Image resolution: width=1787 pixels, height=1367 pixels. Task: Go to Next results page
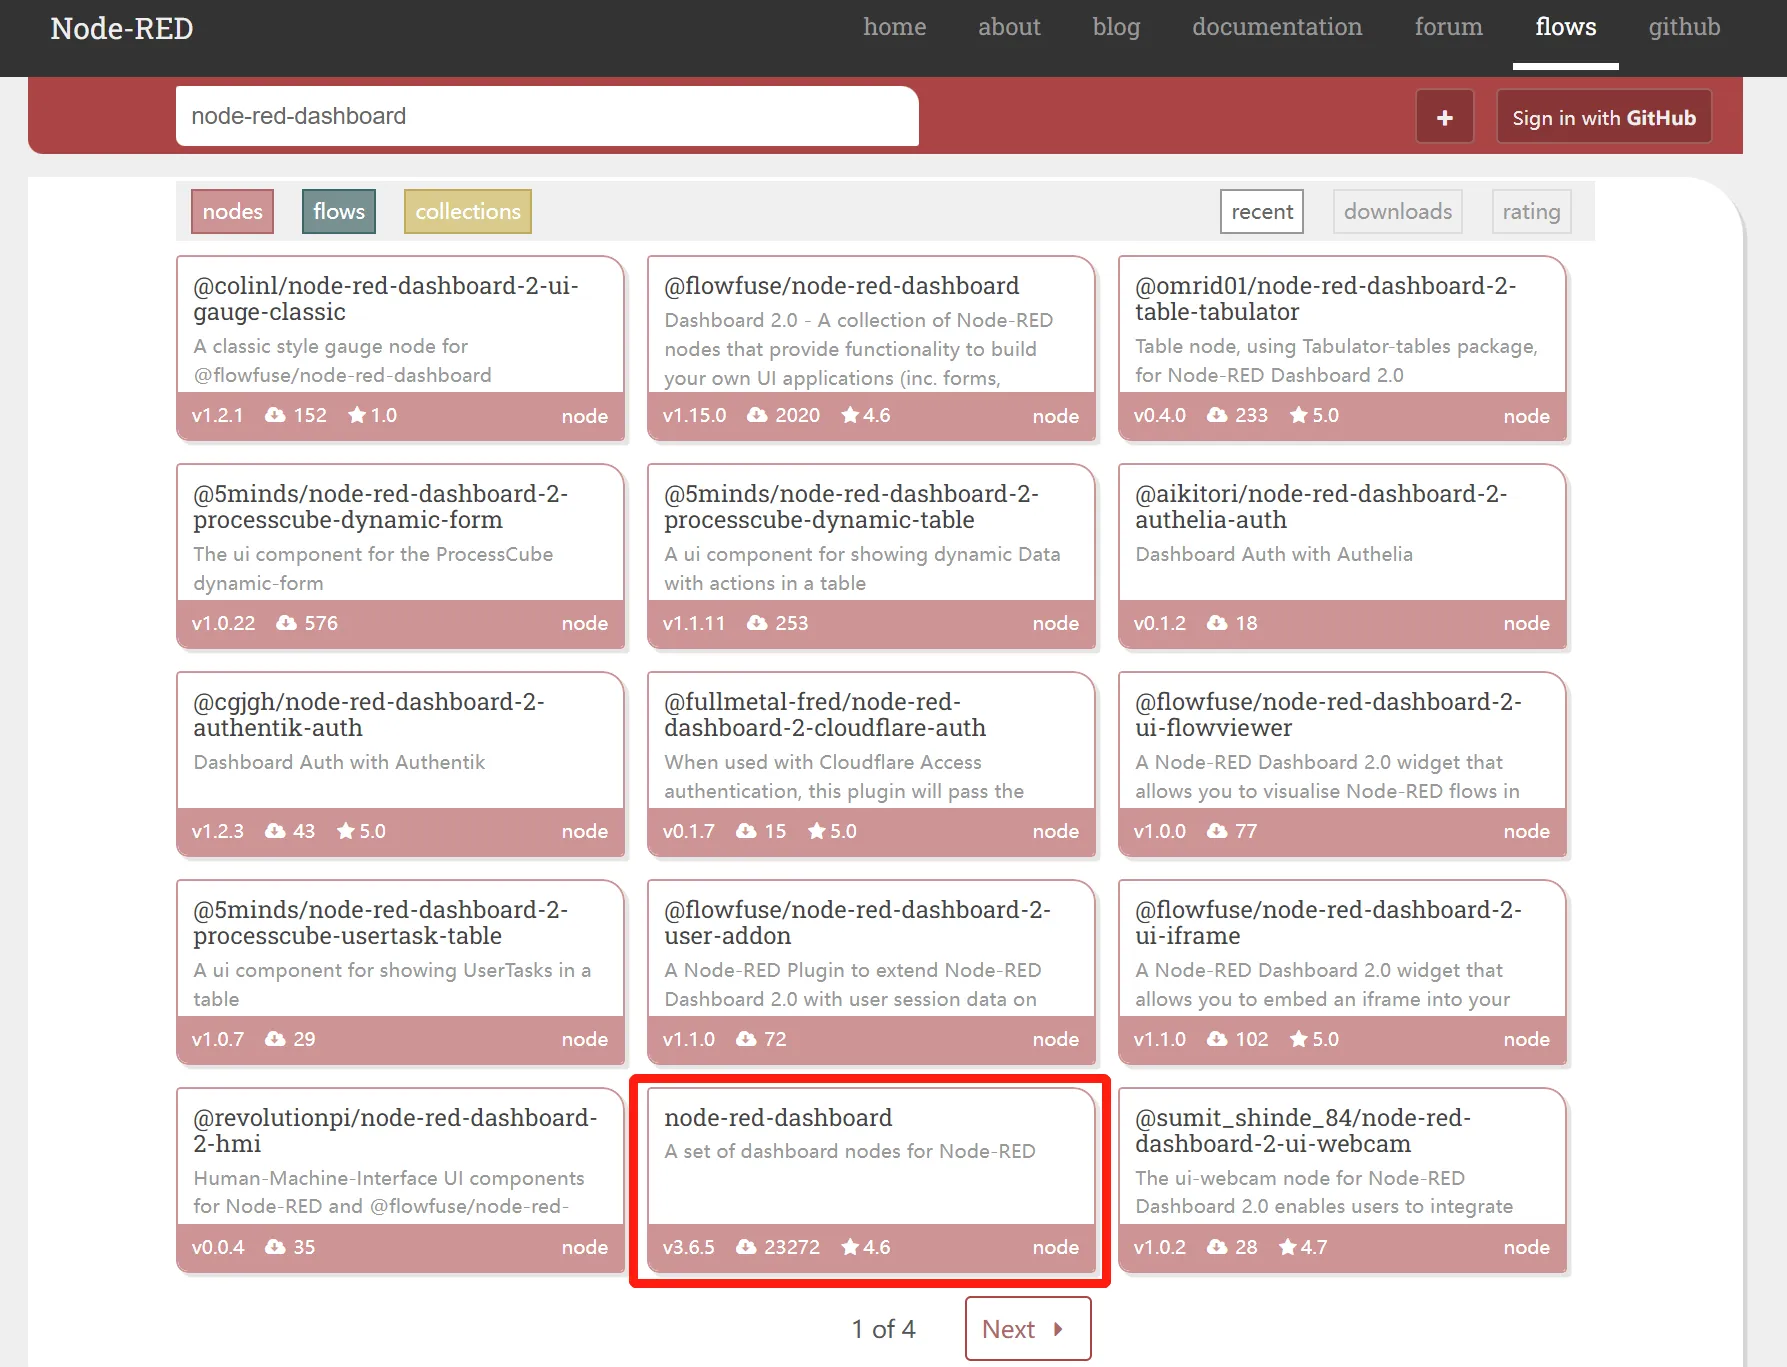click(x=1028, y=1329)
